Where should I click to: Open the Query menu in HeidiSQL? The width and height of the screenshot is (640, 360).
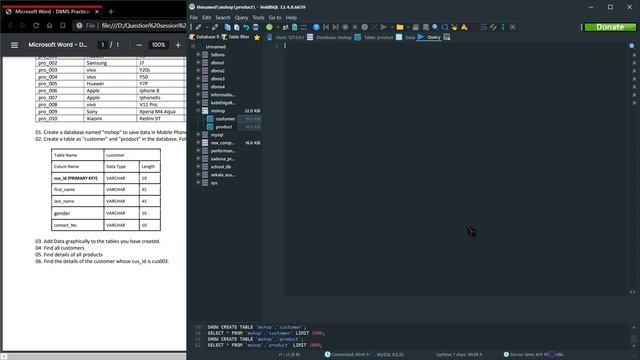tap(241, 18)
